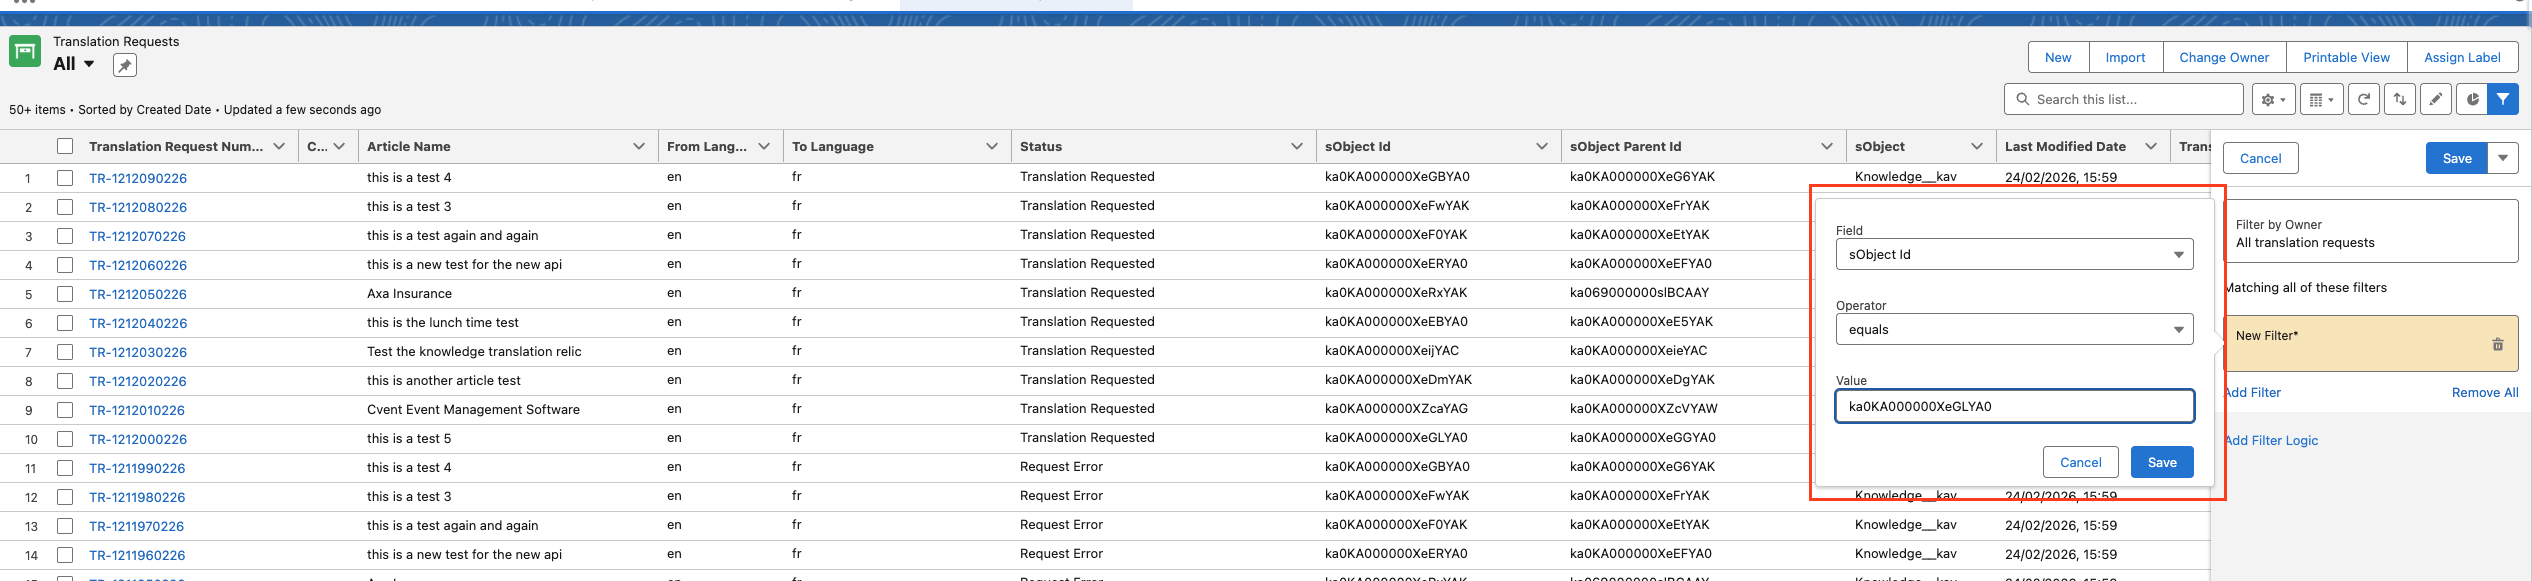
Task: Select the checkbox for TR-1212040226
Action: click(65, 323)
